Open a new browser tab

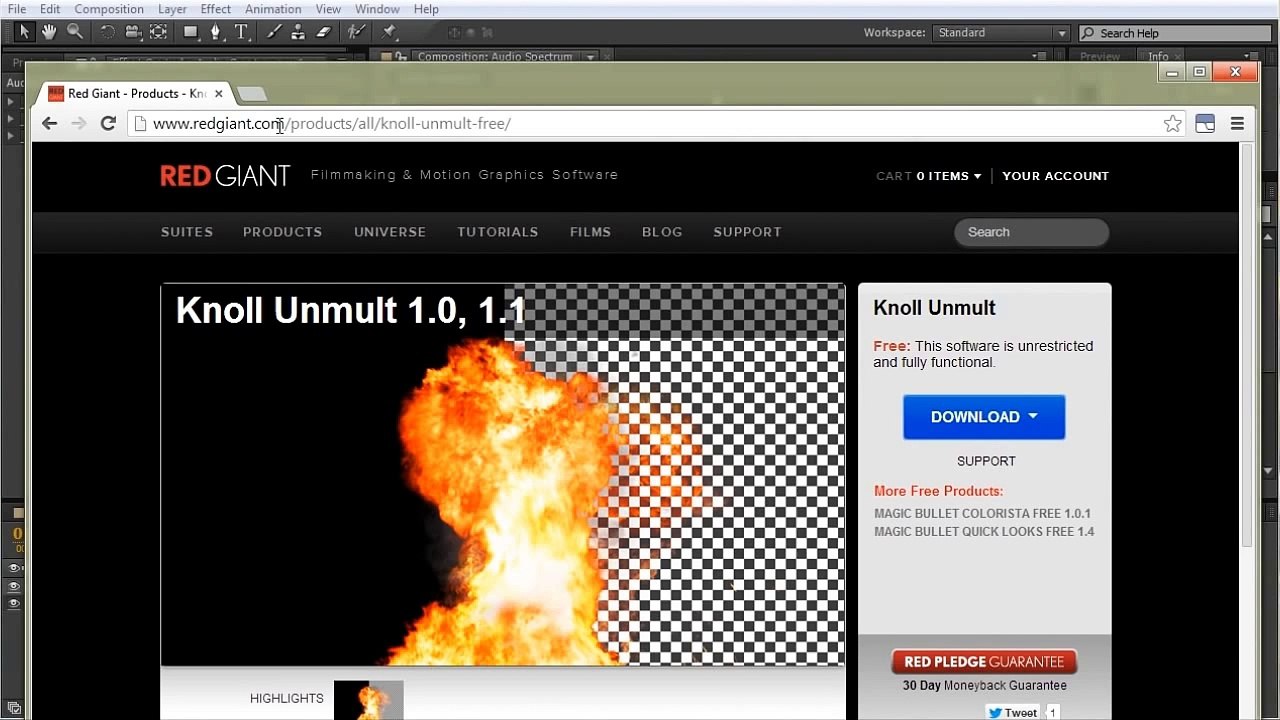252,94
